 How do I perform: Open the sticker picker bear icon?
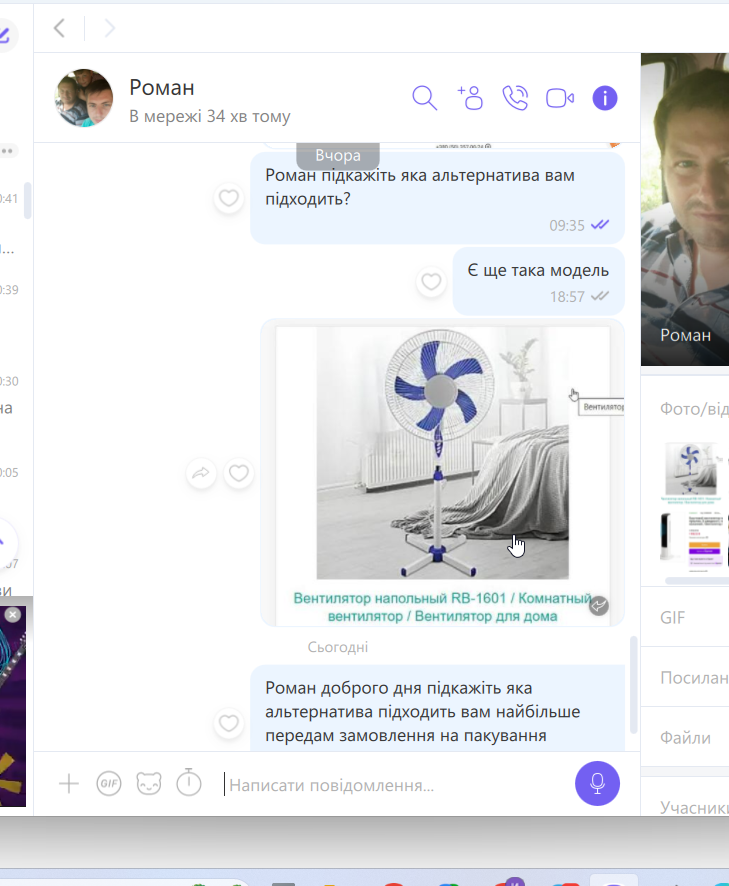149,784
